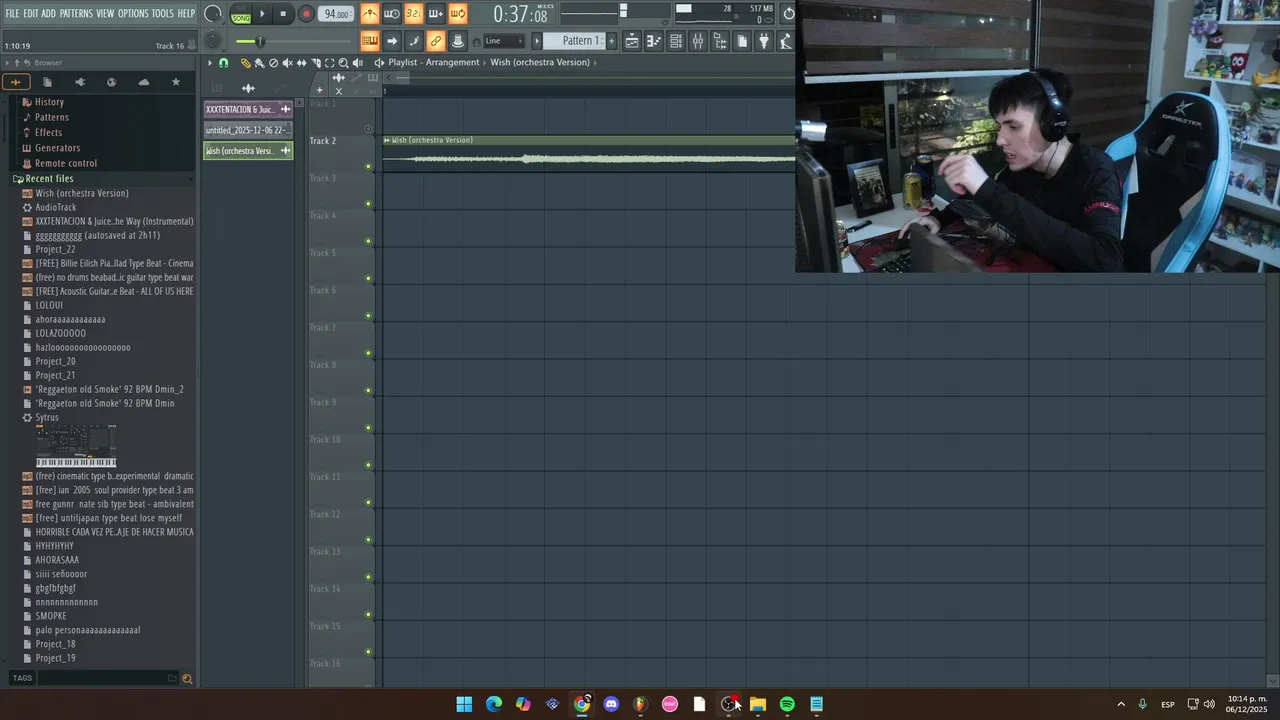This screenshot has height=720, width=1280.
Task: Click the step editing arrow icon
Action: pyautogui.click(x=392, y=41)
